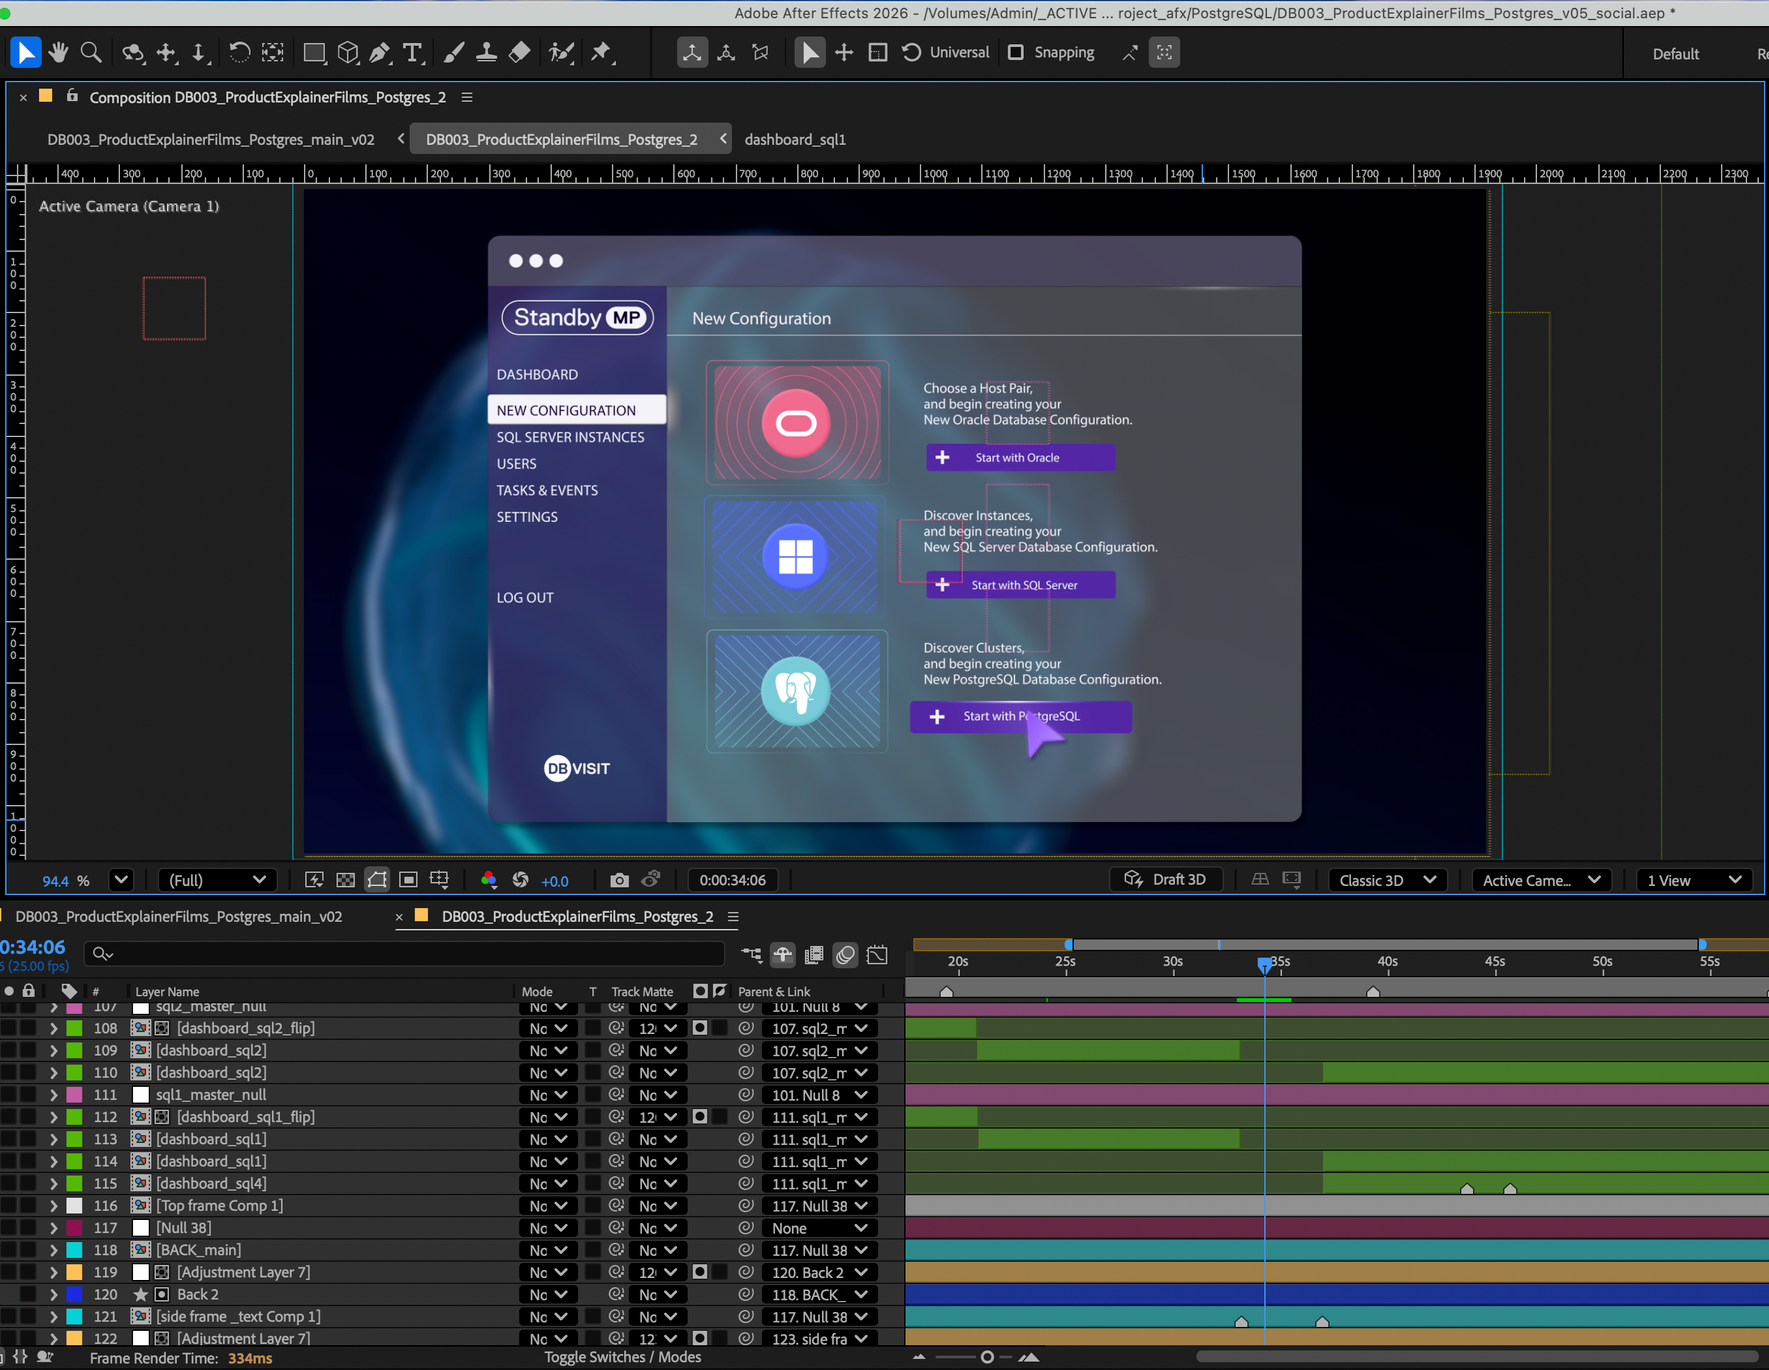This screenshot has width=1769, height=1370.
Task: Toggle the Region of Interest icon
Action: click(408, 880)
